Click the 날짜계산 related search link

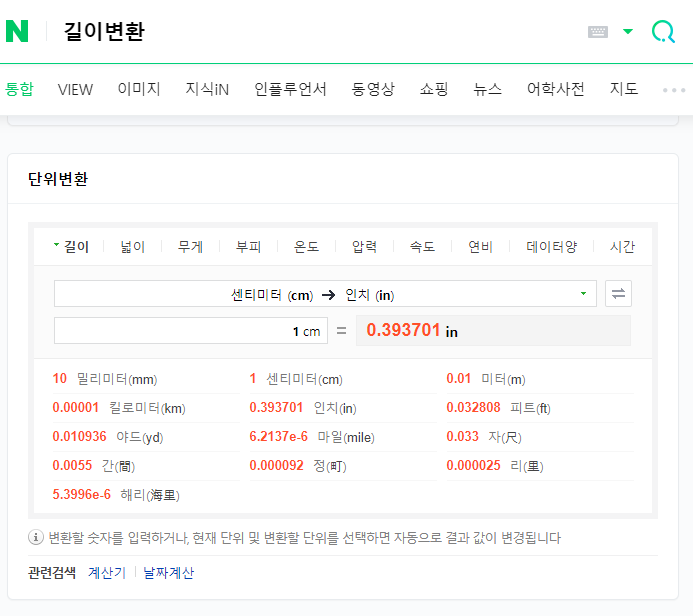[168, 573]
